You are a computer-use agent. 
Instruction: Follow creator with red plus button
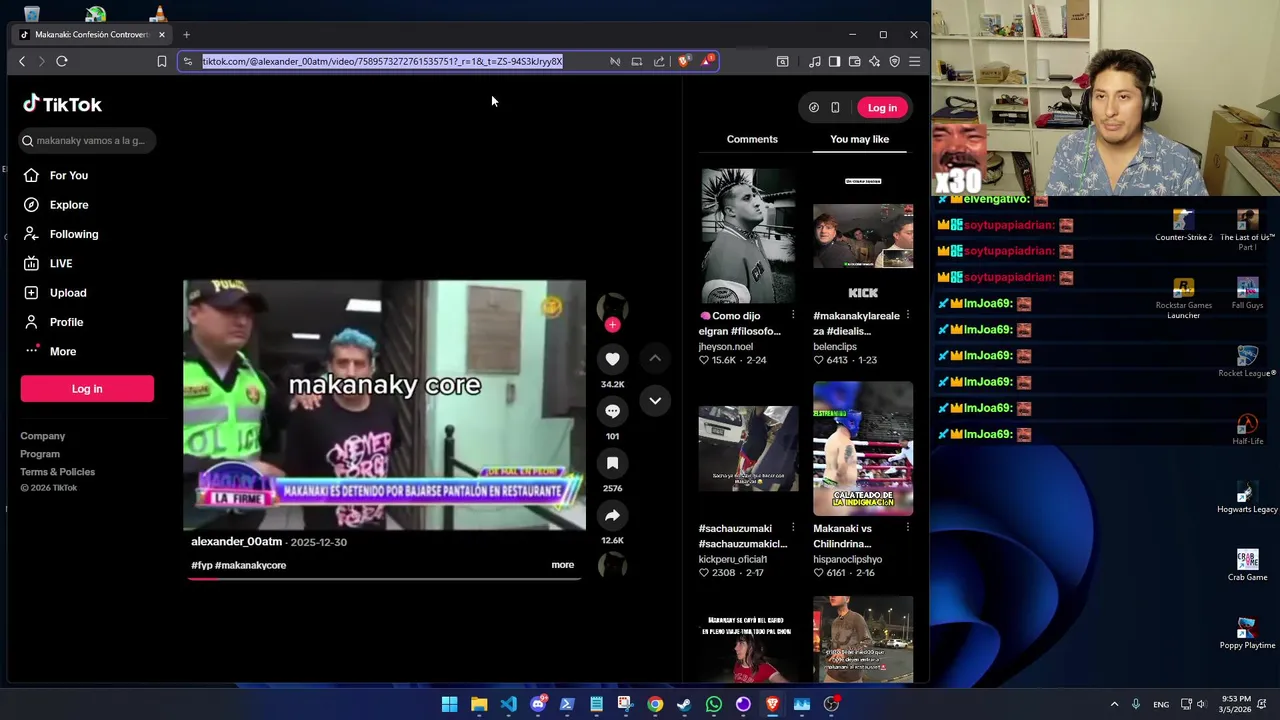(612, 324)
